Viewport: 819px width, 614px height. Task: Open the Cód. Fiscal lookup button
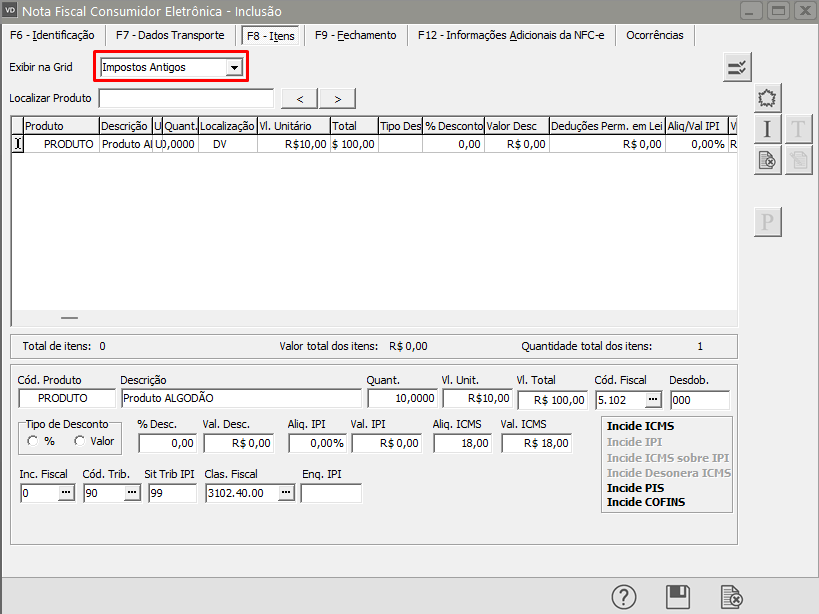pyautogui.click(x=653, y=399)
